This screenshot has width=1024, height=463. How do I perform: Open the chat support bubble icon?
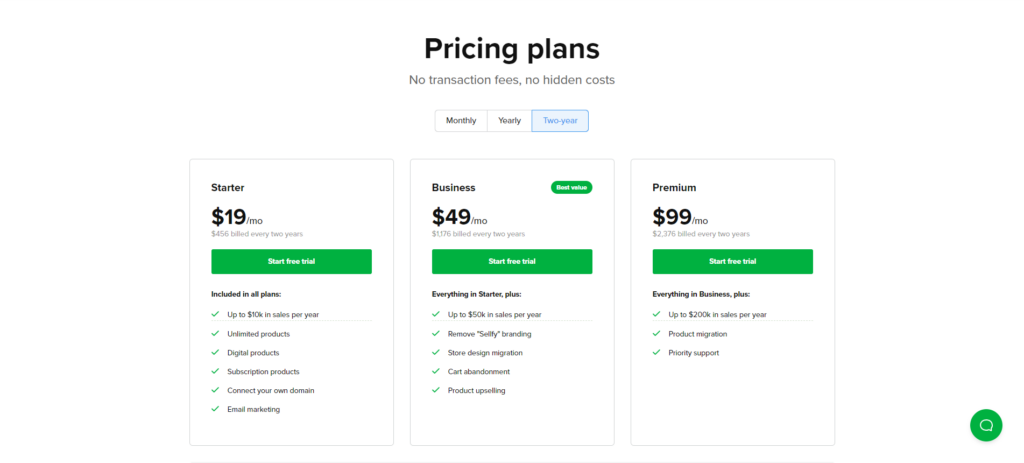pyautogui.click(x=985, y=425)
